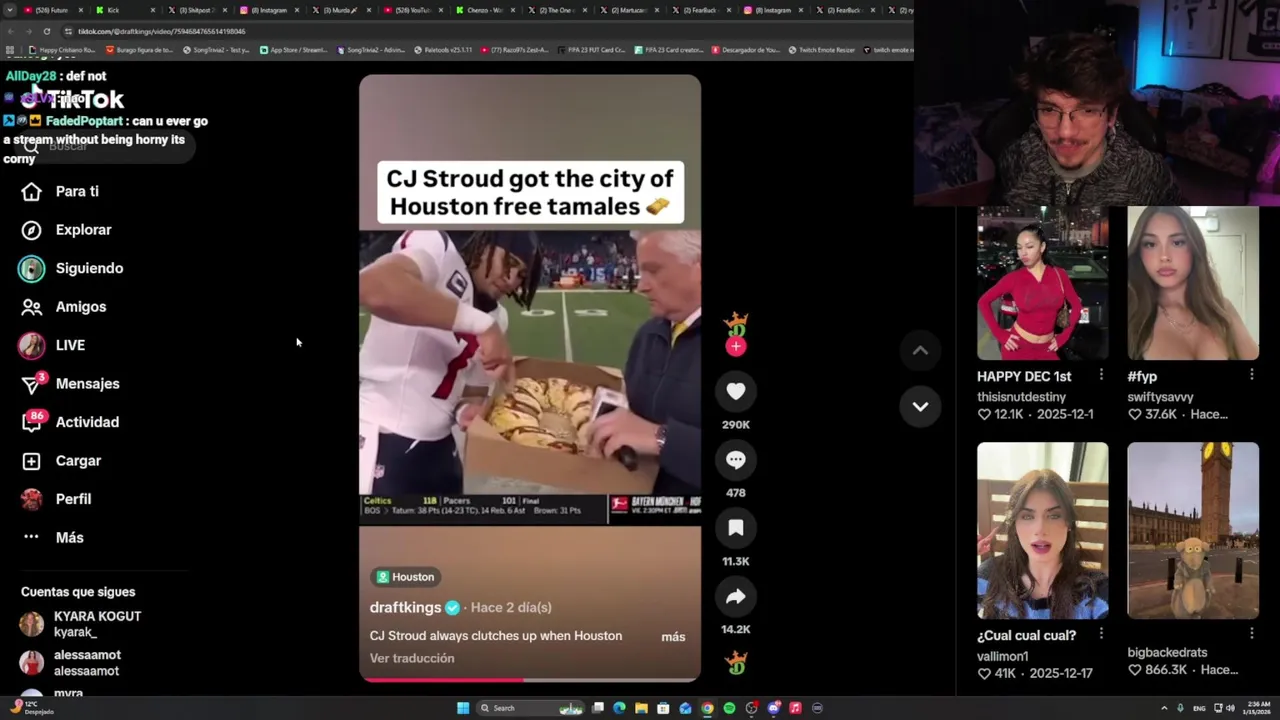Play the CJ Stroud tamales video
Viewport: 1280px width, 720px height.
[x=530, y=378]
